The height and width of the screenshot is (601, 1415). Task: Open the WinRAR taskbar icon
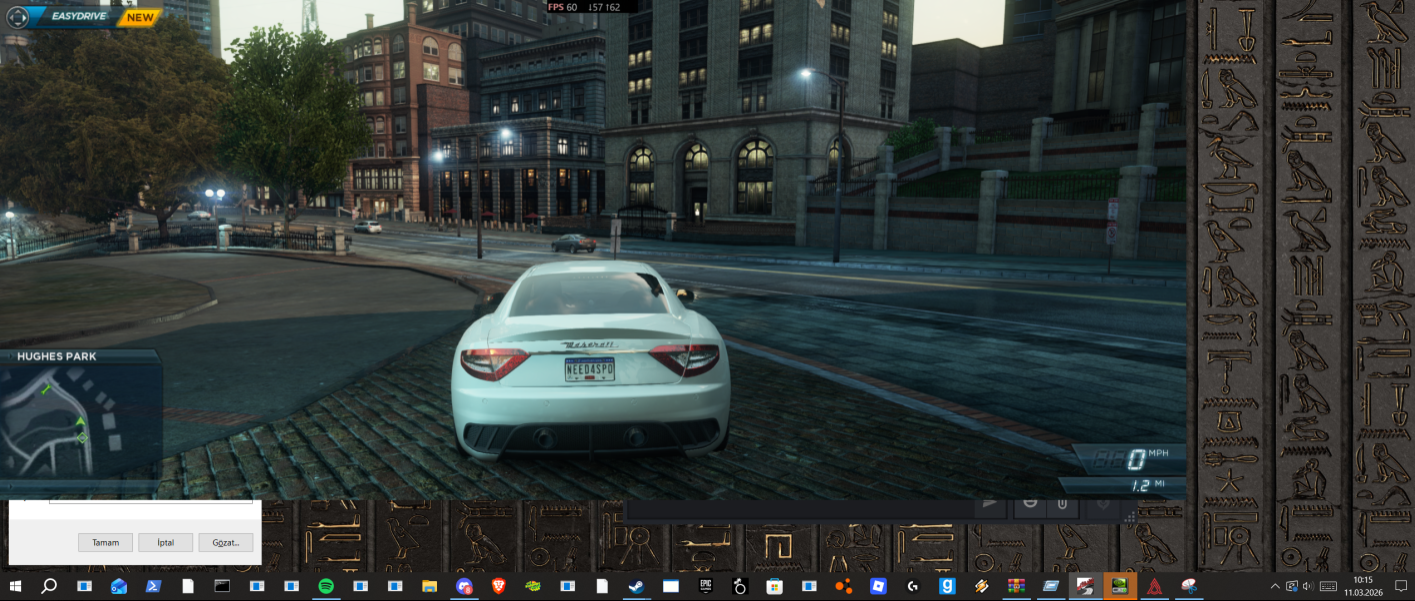[1016, 586]
